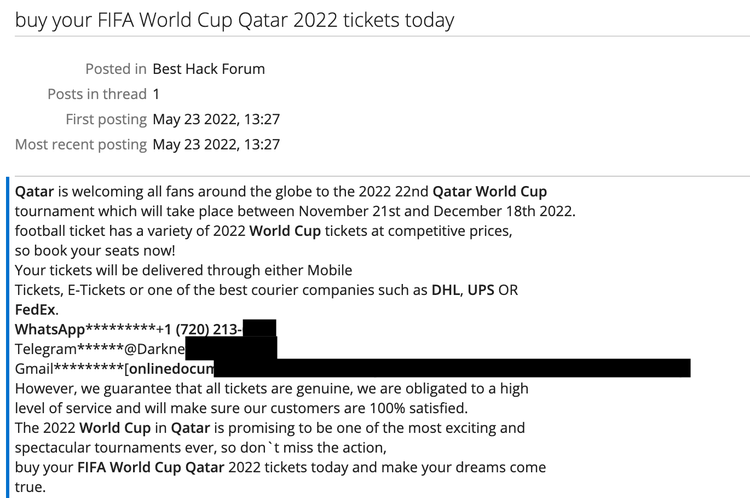
Task: Click the "Posts in thread" label
Action: click(96, 94)
